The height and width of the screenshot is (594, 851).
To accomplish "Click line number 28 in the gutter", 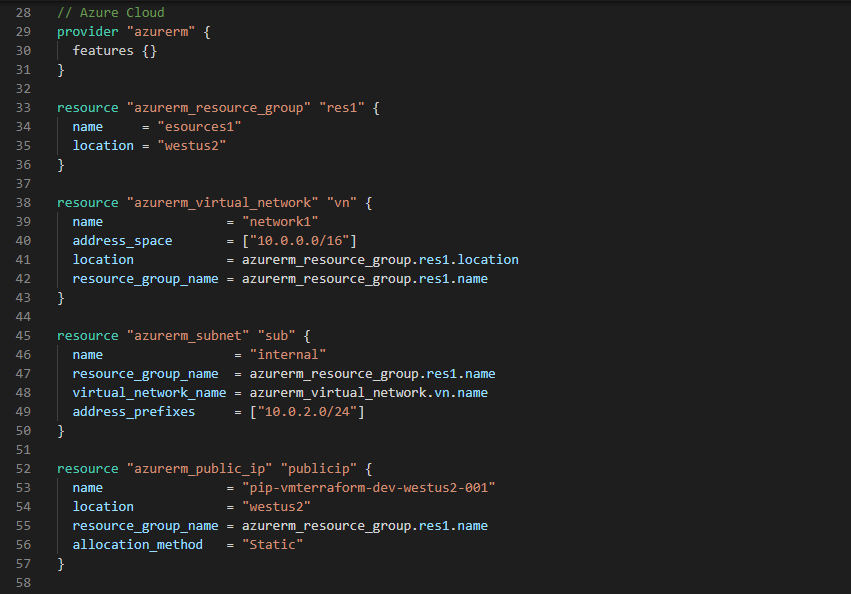I will pos(22,13).
